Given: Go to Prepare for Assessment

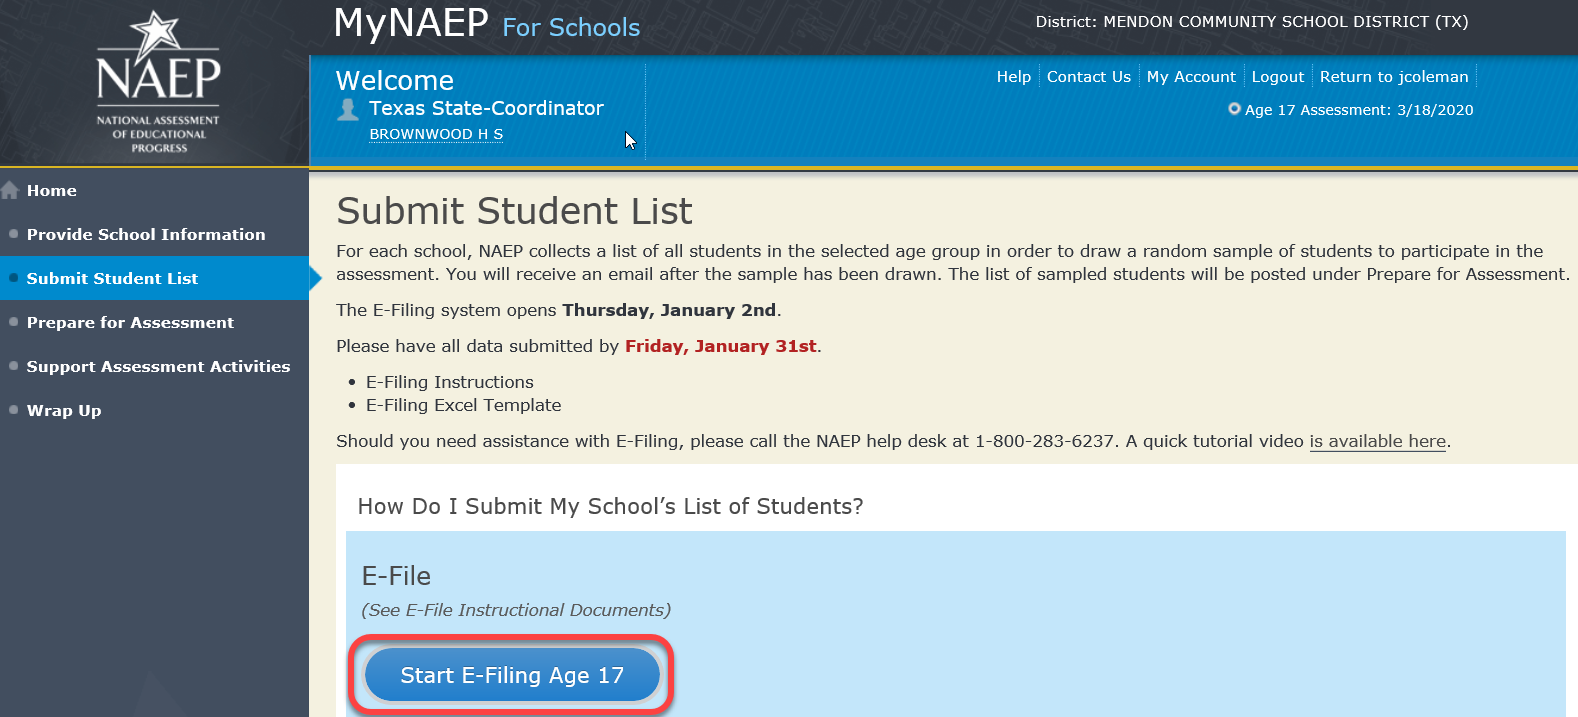Looking at the screenshot, I should tap(130, 322).
